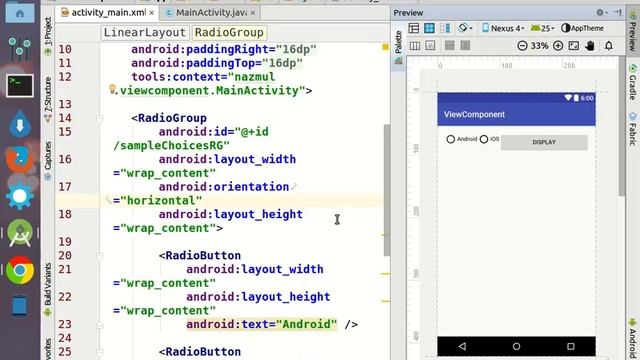Collapse RadioButton fold marker at line 25

100,352
